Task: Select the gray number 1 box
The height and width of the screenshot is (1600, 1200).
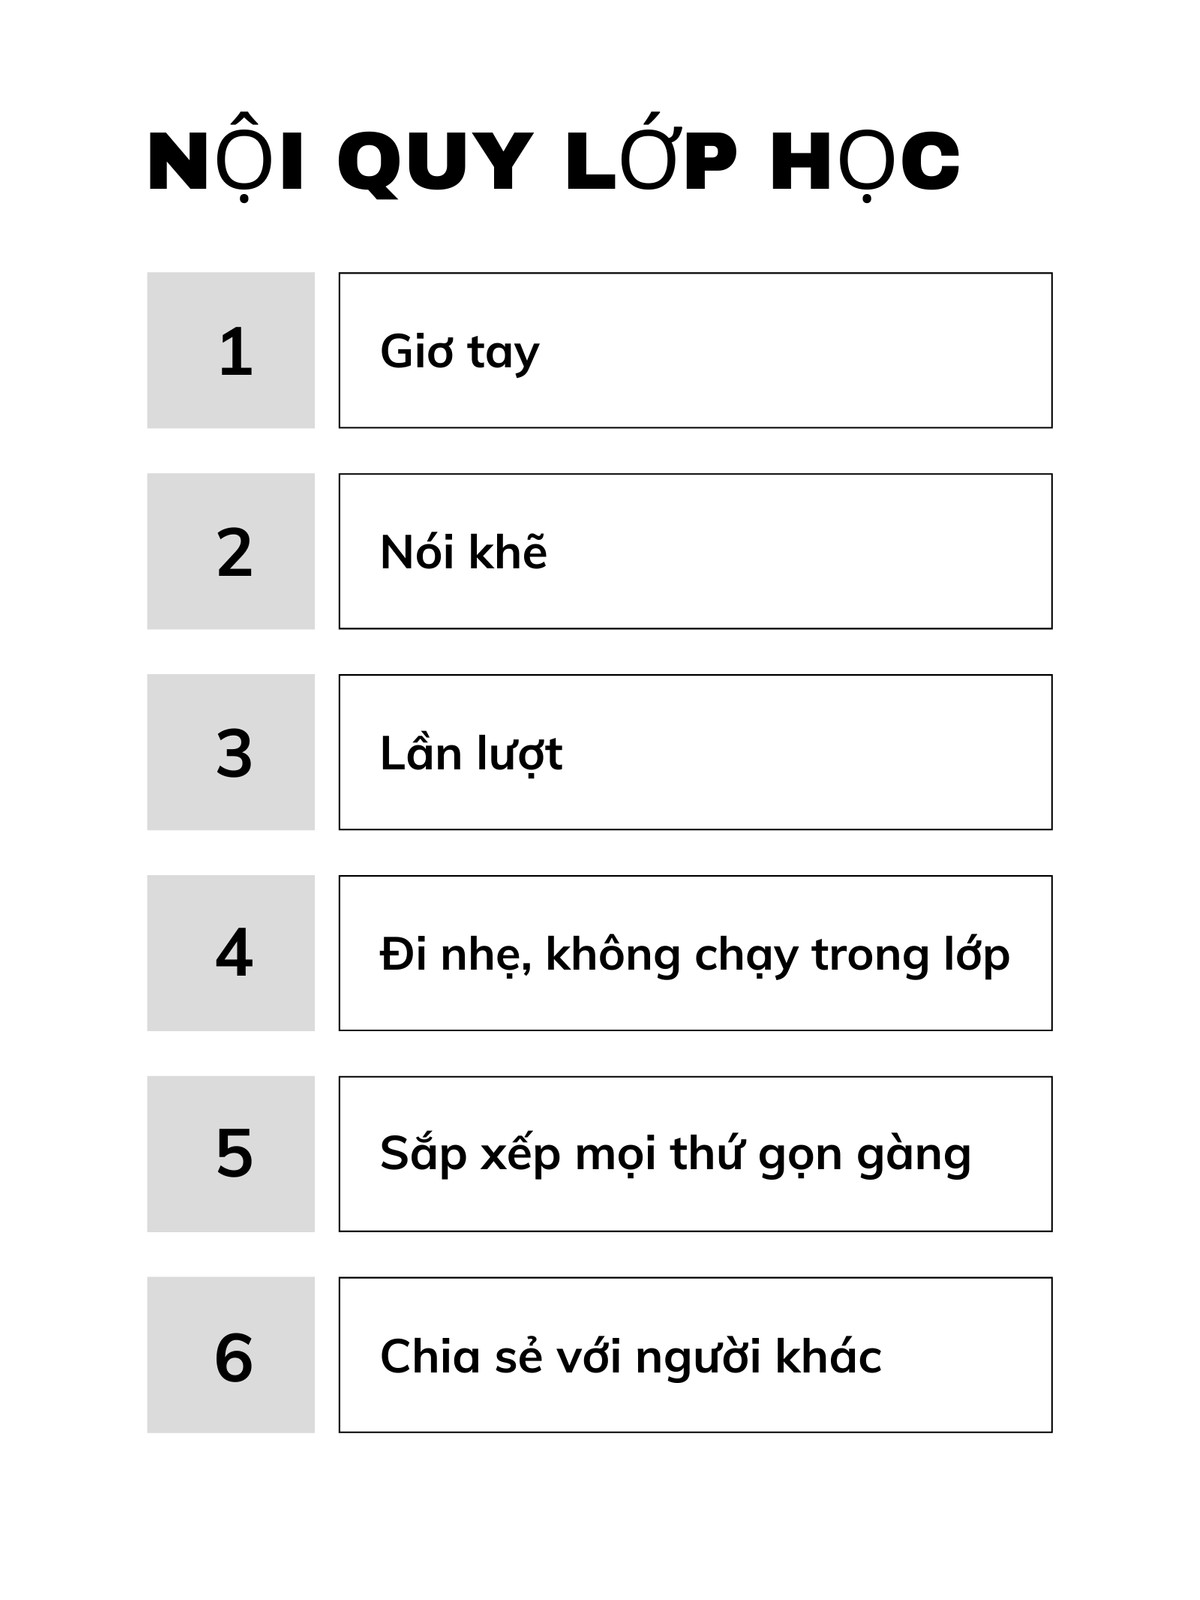Action: [231, 350]
